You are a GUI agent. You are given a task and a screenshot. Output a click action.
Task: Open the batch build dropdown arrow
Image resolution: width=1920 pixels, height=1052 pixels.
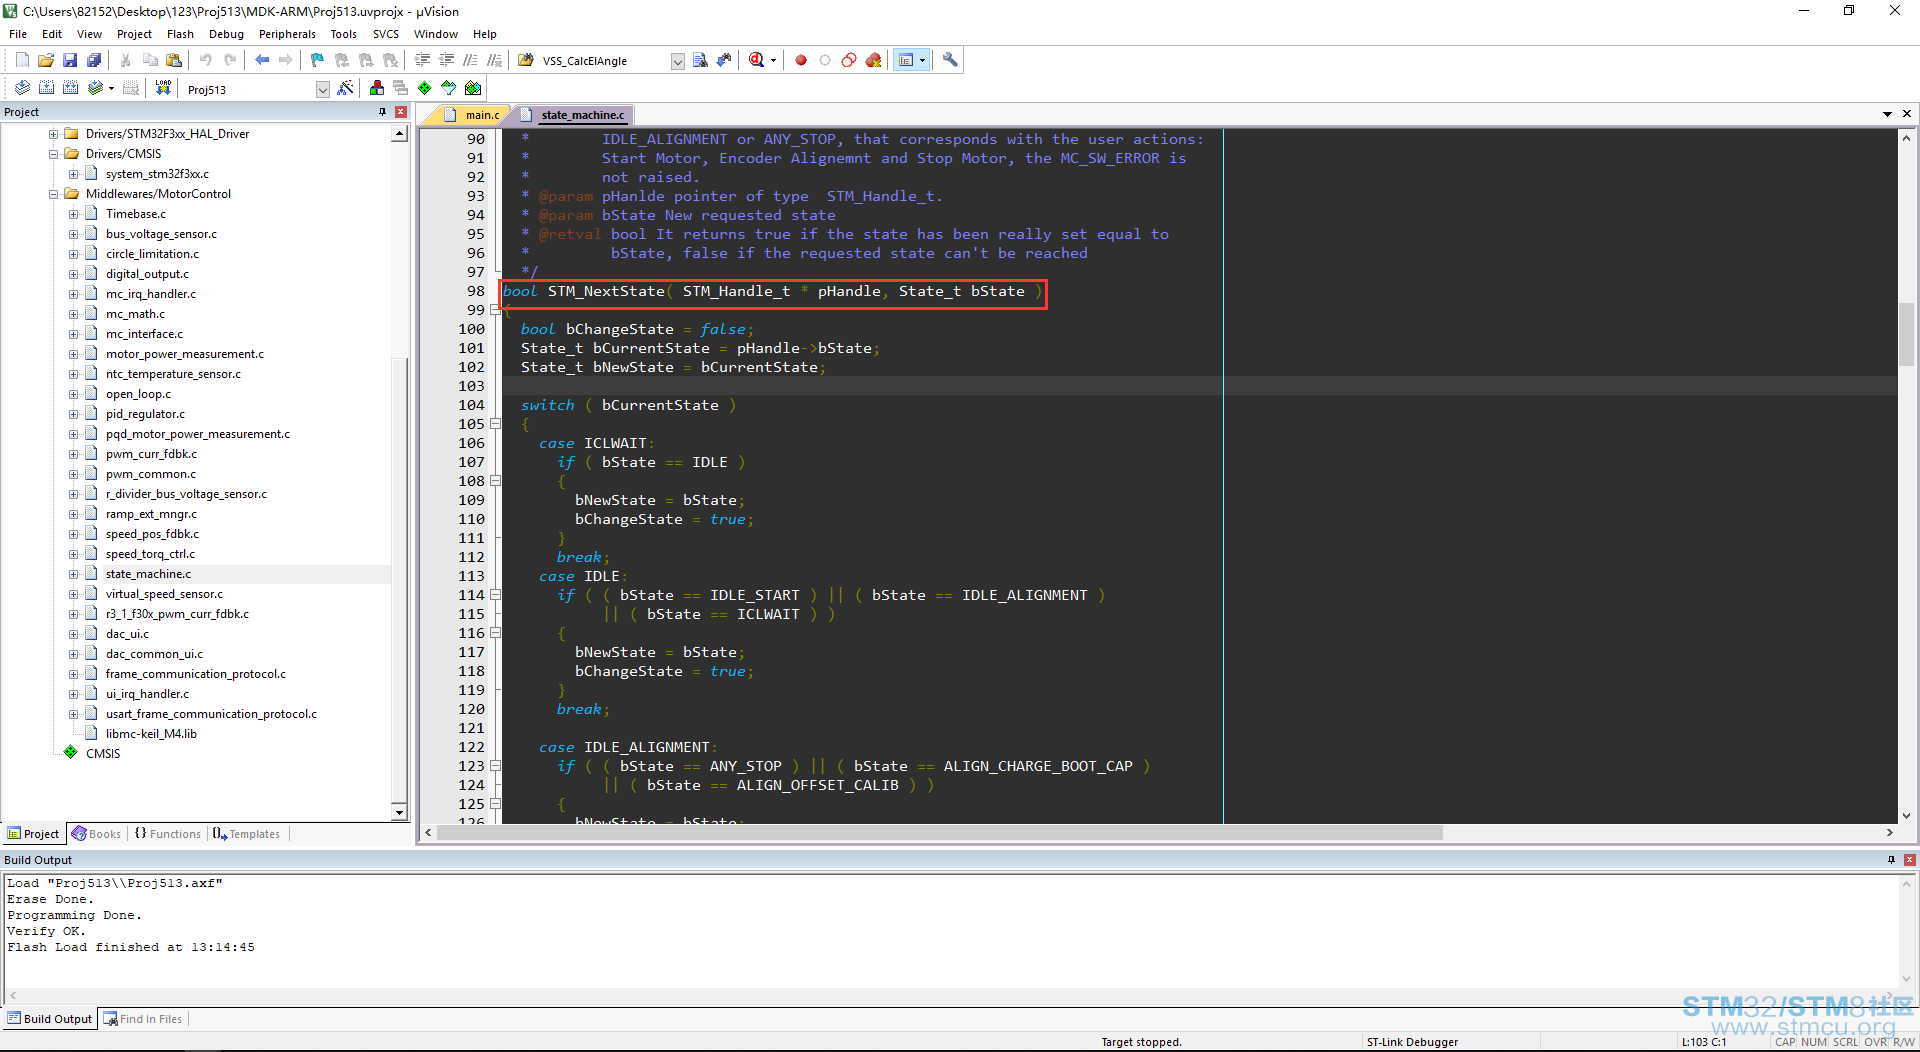point(111,89)
